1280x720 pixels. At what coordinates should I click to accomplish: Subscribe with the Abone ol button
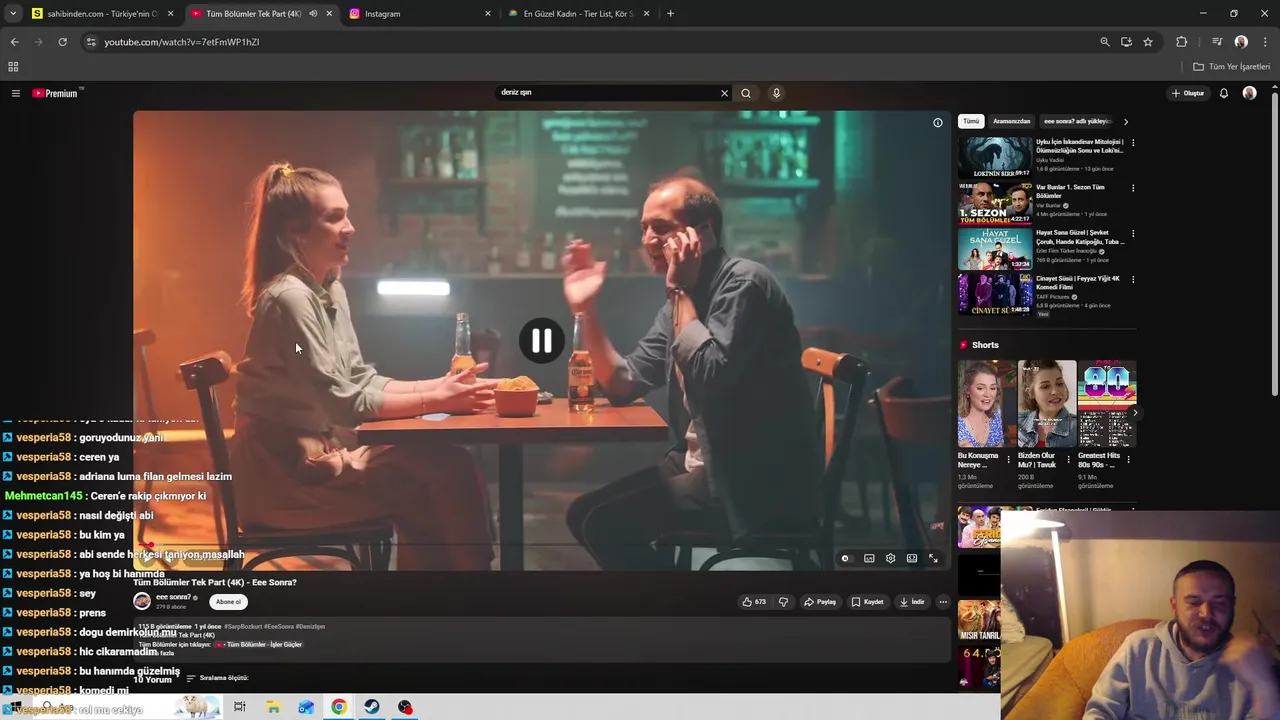[x=228, y=602]
